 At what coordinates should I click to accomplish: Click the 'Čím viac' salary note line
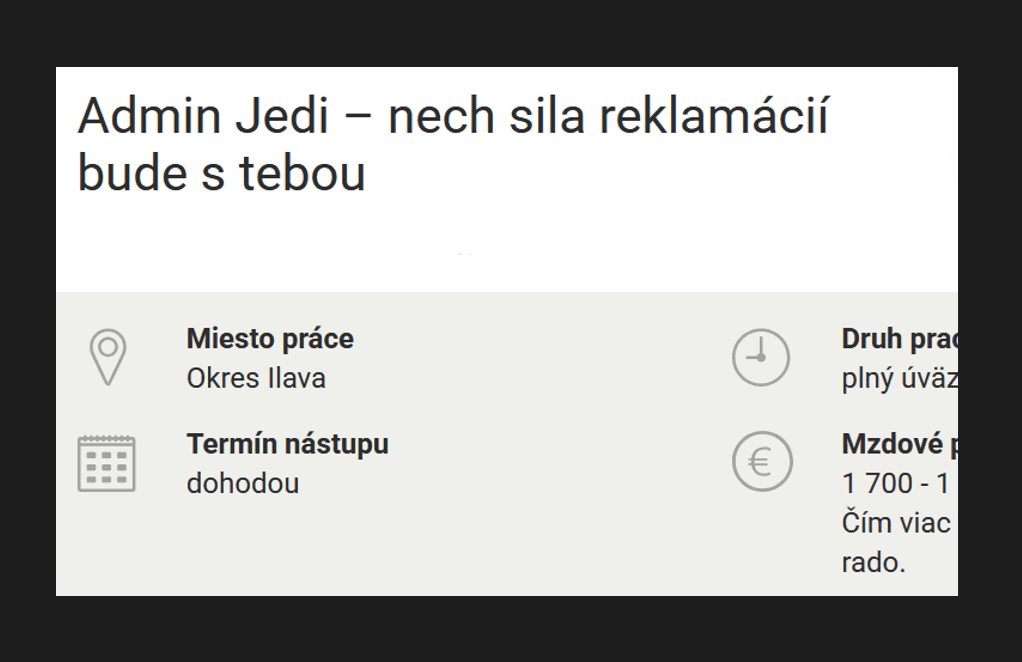pyautogui.click(x=896, y=523)
